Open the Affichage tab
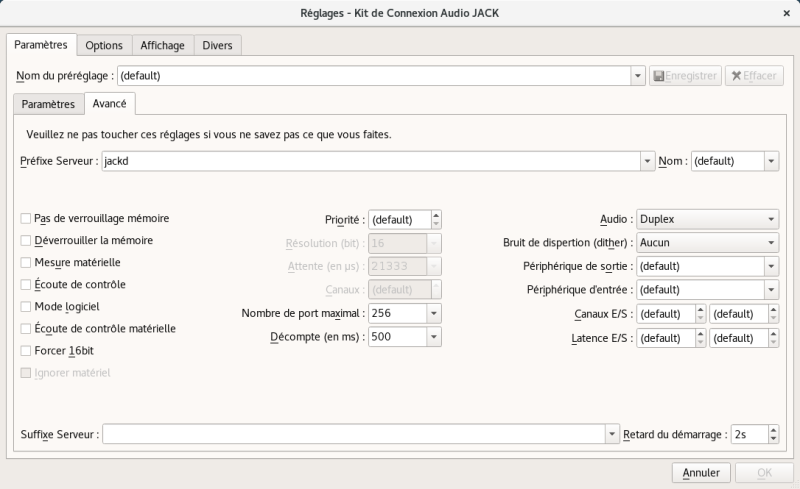 [x=162, y=45]
